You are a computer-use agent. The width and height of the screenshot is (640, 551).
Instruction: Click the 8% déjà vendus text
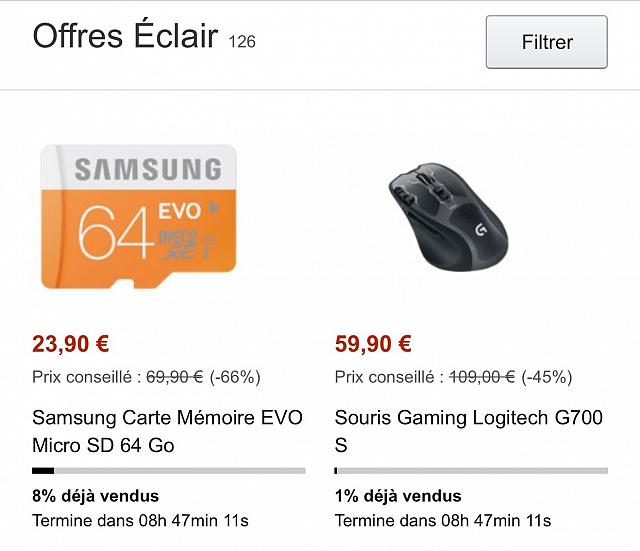click(95, 496)
